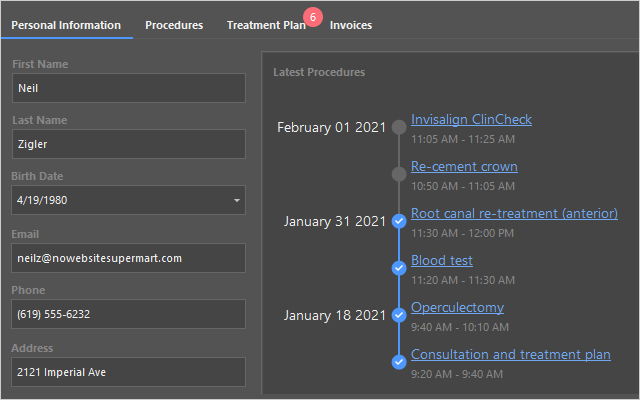This screenshot has width=640, height=400.
Task: Open the Operculectomy procedure link
Action: tap(457, 307)
